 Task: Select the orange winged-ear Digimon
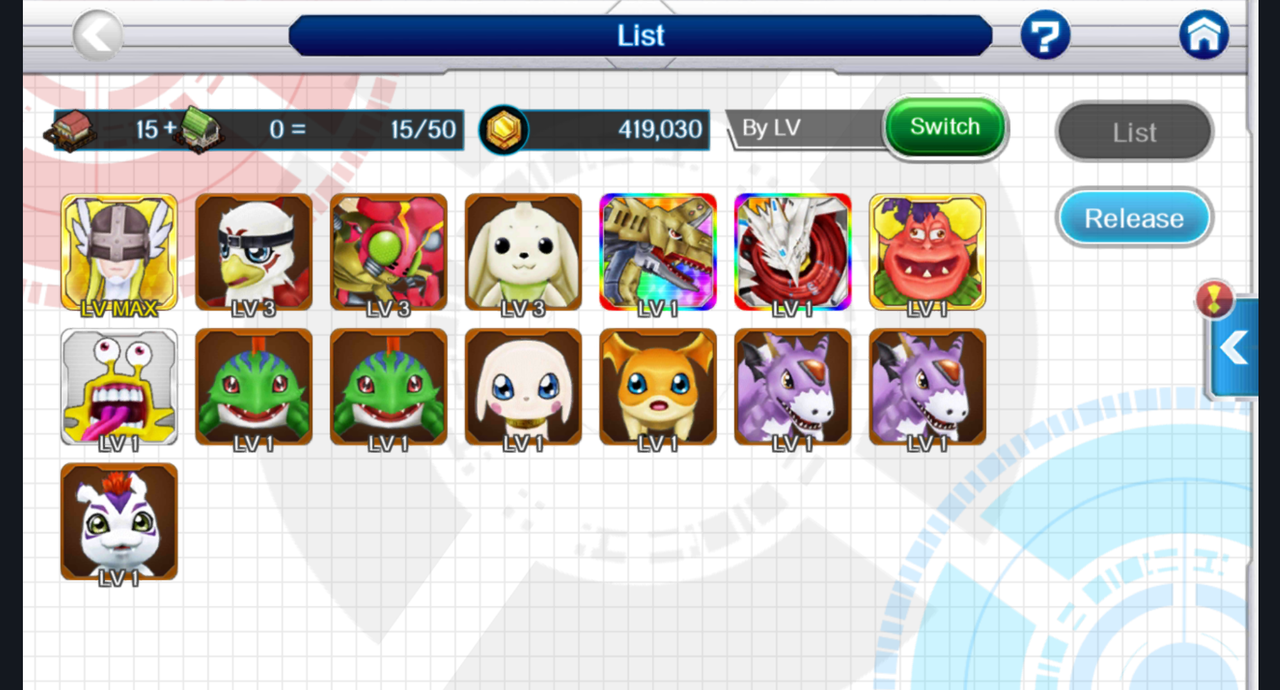(658, 388)
